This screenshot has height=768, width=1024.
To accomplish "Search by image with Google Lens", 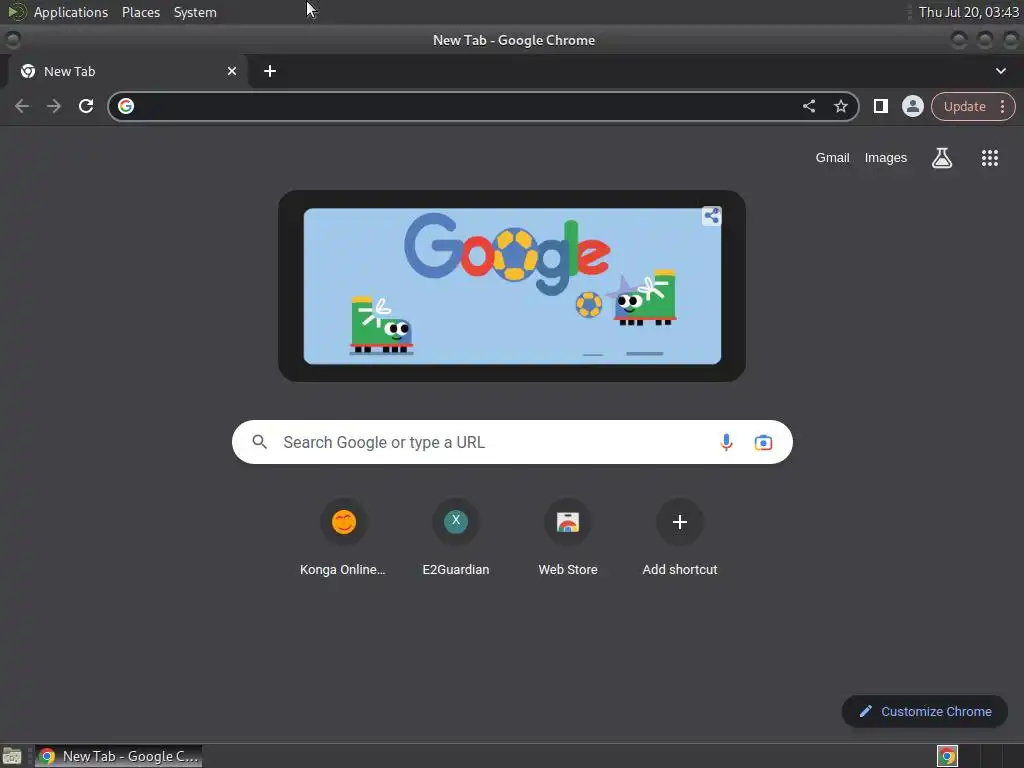I will click(x=763, y=442).
